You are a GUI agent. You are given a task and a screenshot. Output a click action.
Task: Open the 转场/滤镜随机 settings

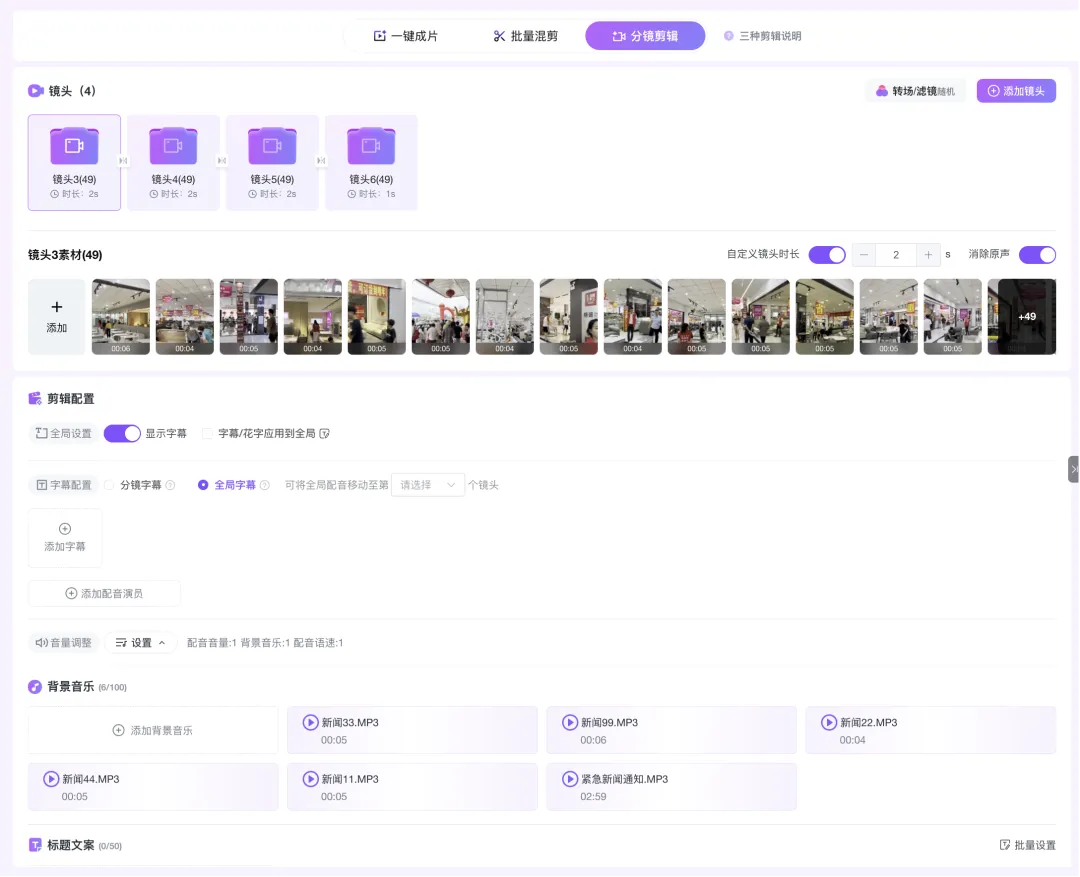pos(915,90)
